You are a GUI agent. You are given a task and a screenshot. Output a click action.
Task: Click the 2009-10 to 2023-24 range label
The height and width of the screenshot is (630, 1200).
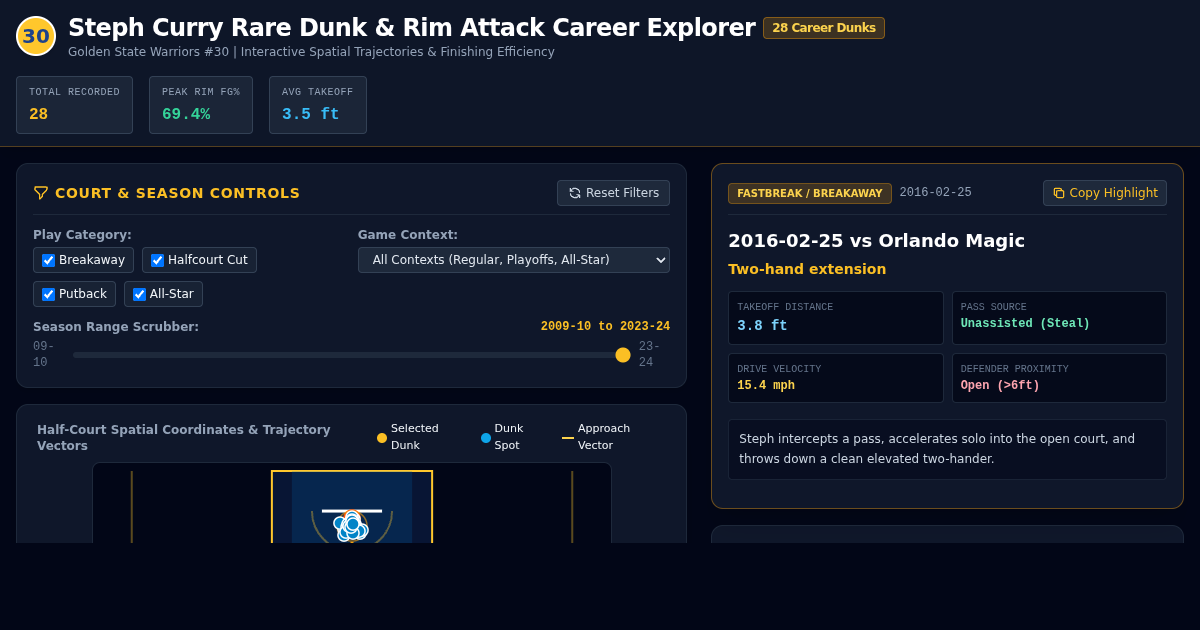click(605, 327)
